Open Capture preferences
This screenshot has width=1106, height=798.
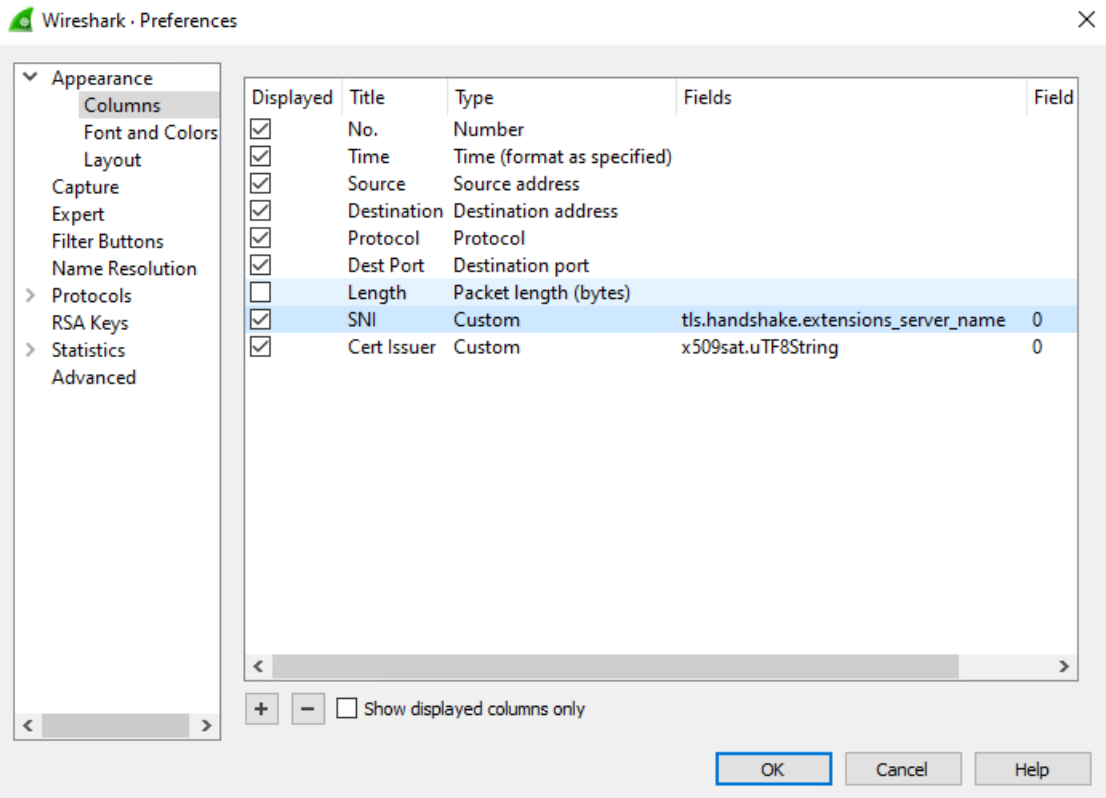[85, 187]
